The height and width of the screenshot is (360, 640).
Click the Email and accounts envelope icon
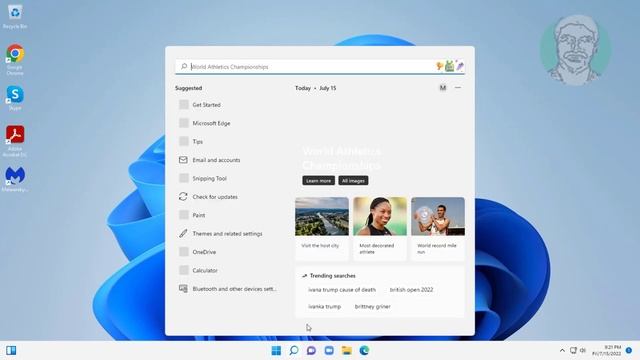[183, 160]
